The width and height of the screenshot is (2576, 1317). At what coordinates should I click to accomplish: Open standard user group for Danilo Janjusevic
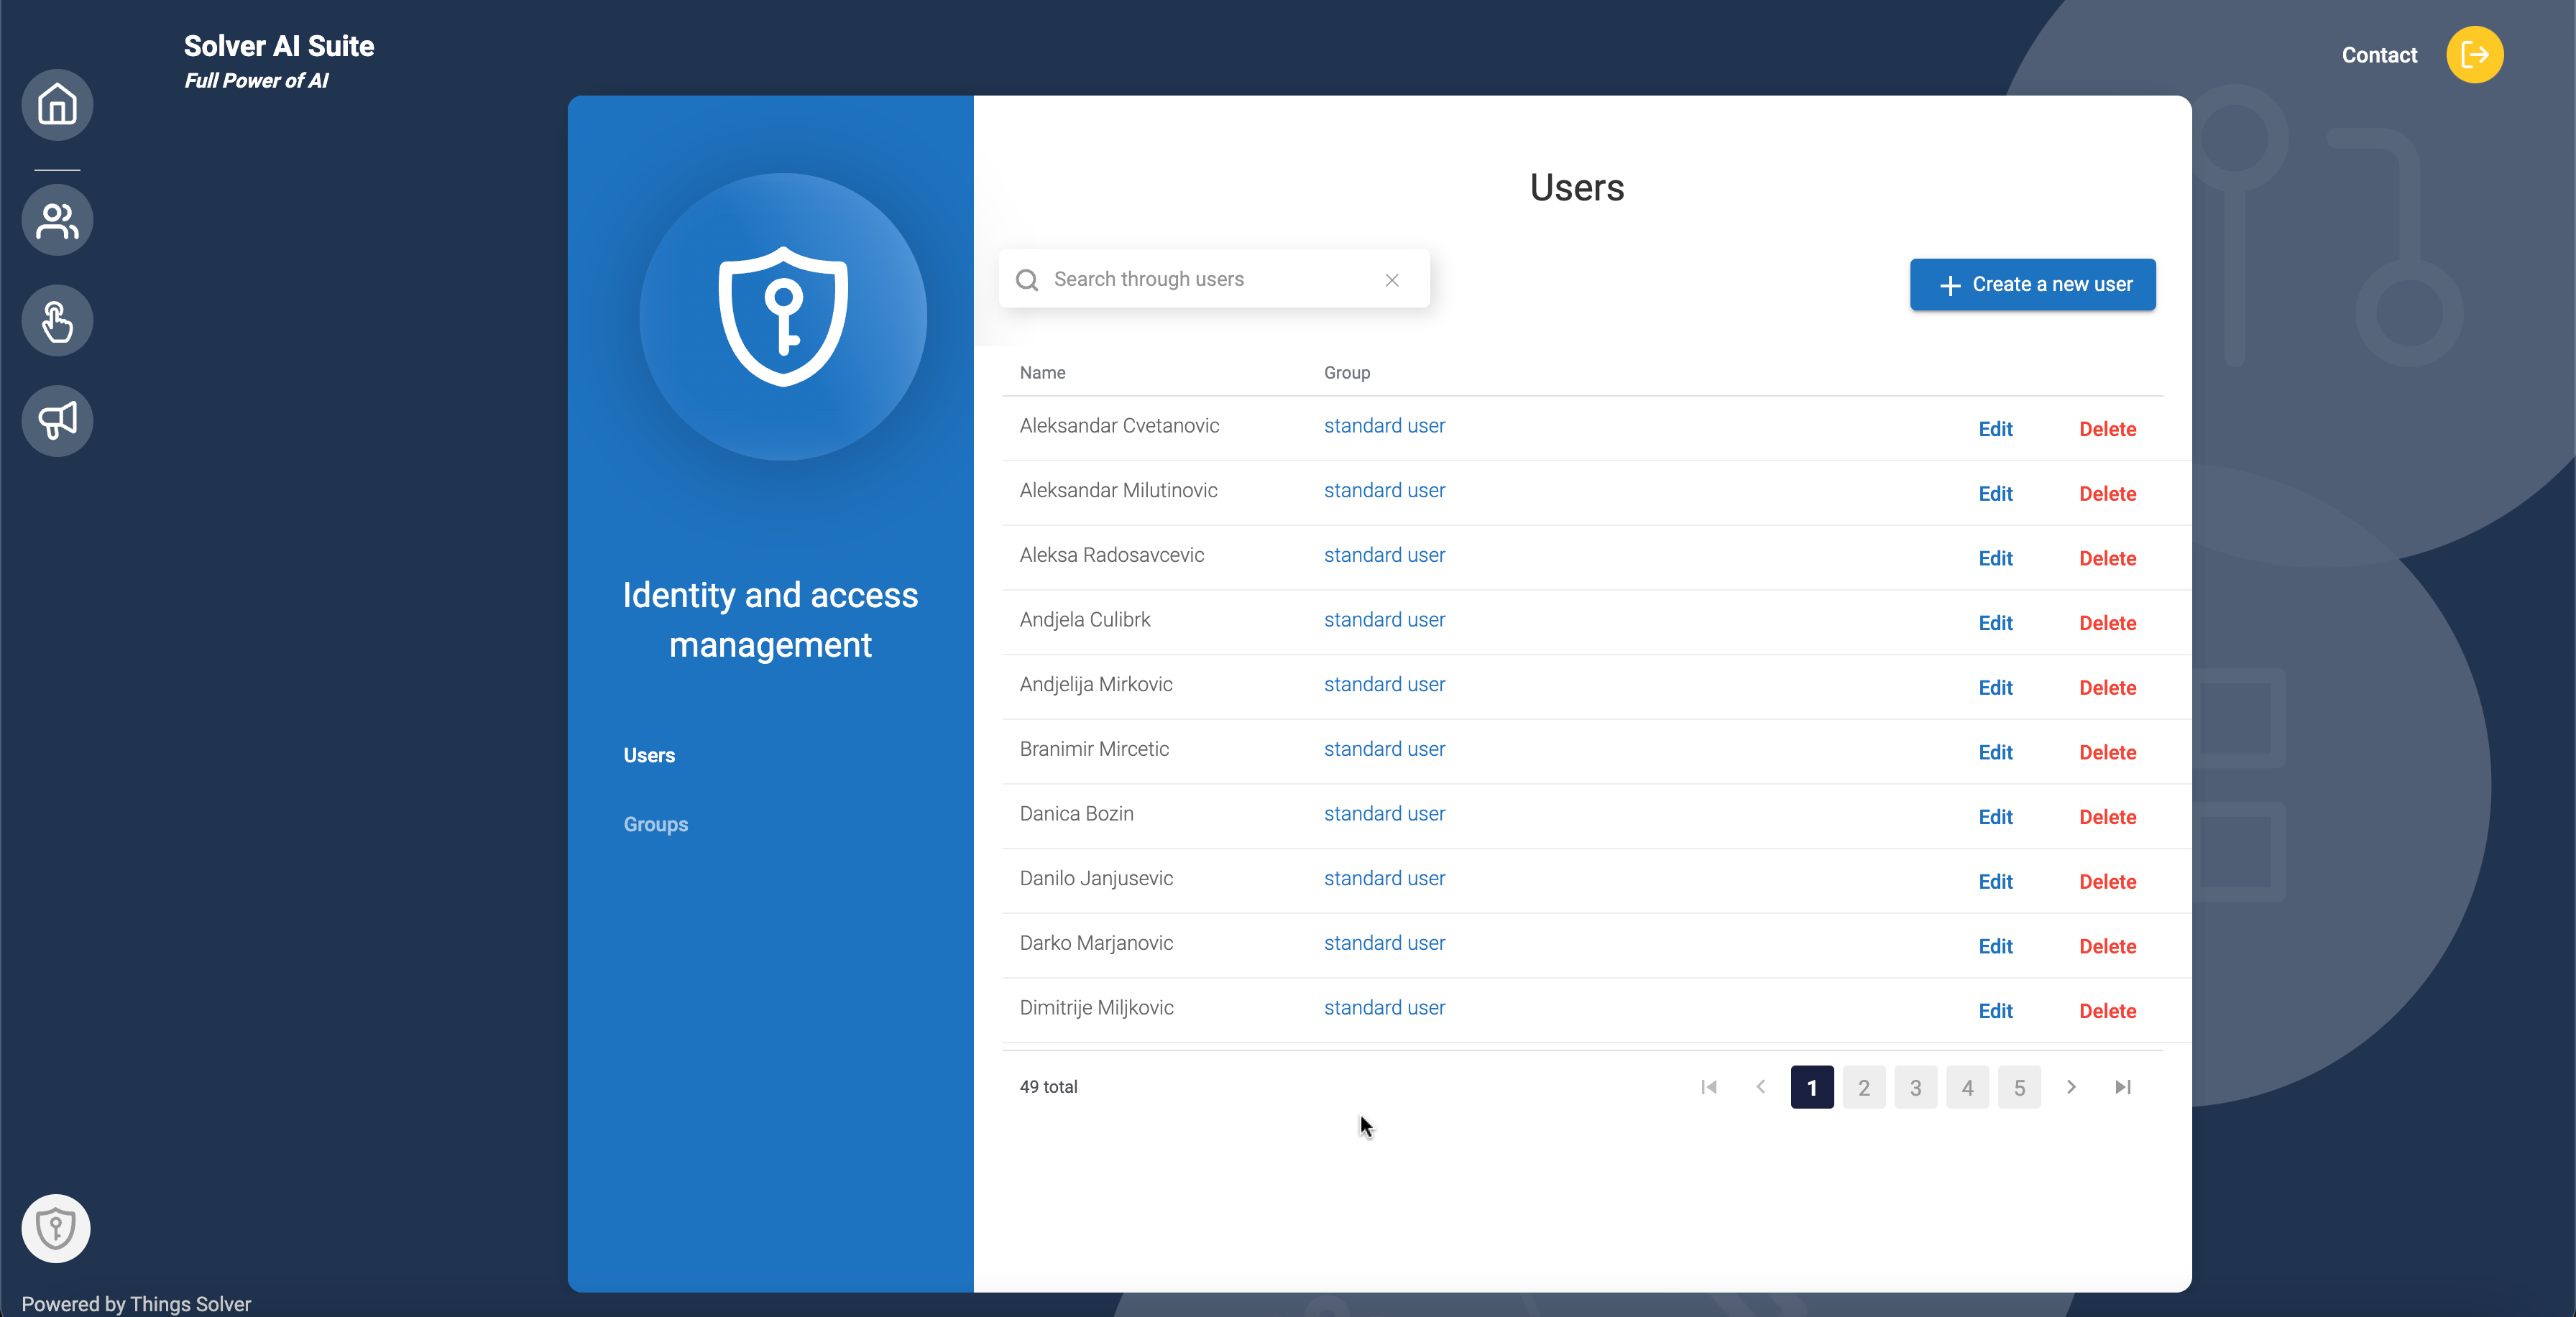(1384, 879)
